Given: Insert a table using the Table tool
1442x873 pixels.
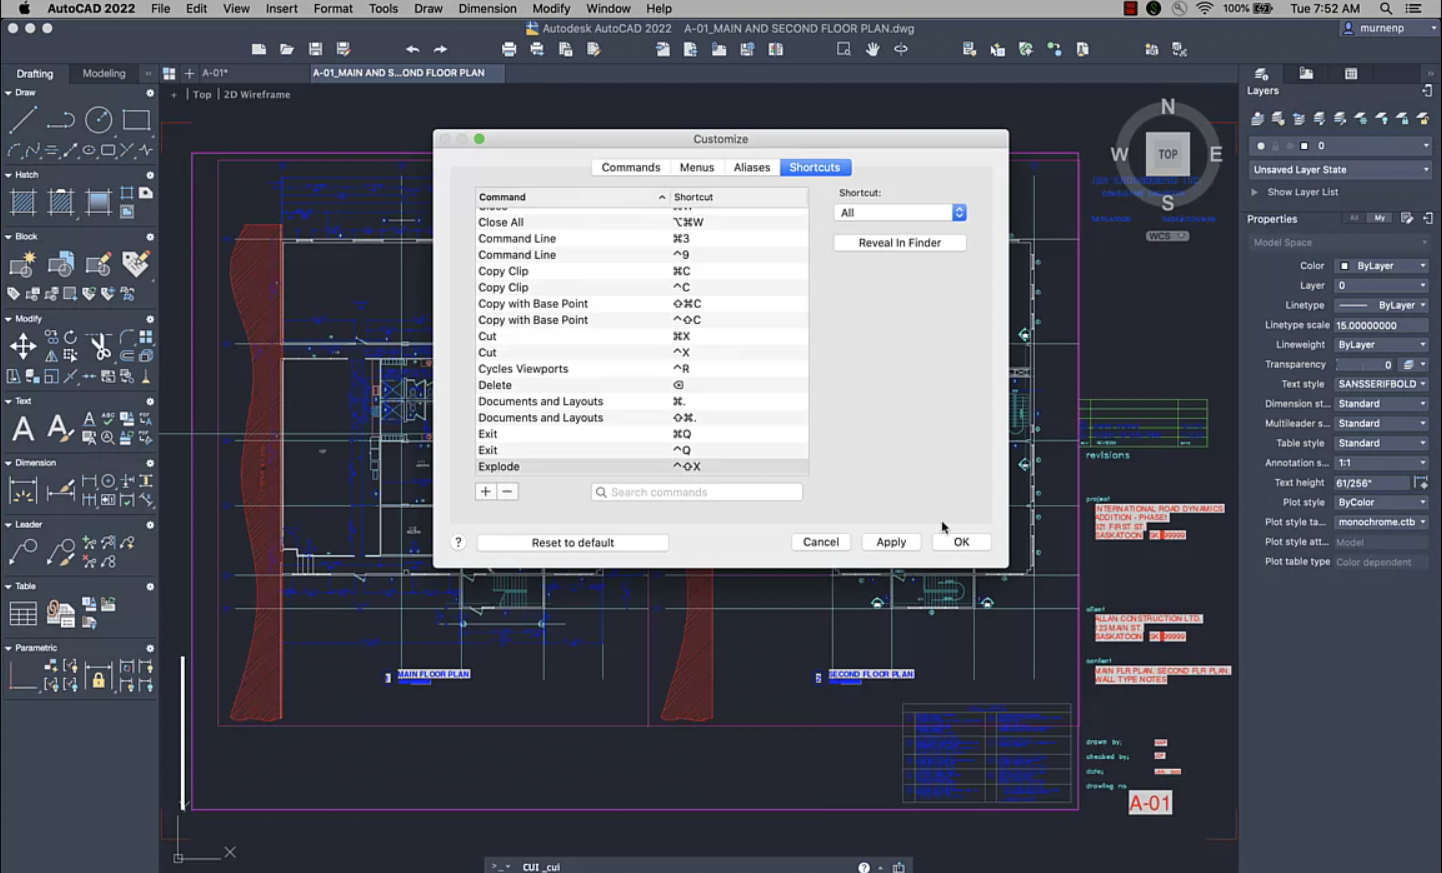Looking at the screenshot, I should (22, 614).
